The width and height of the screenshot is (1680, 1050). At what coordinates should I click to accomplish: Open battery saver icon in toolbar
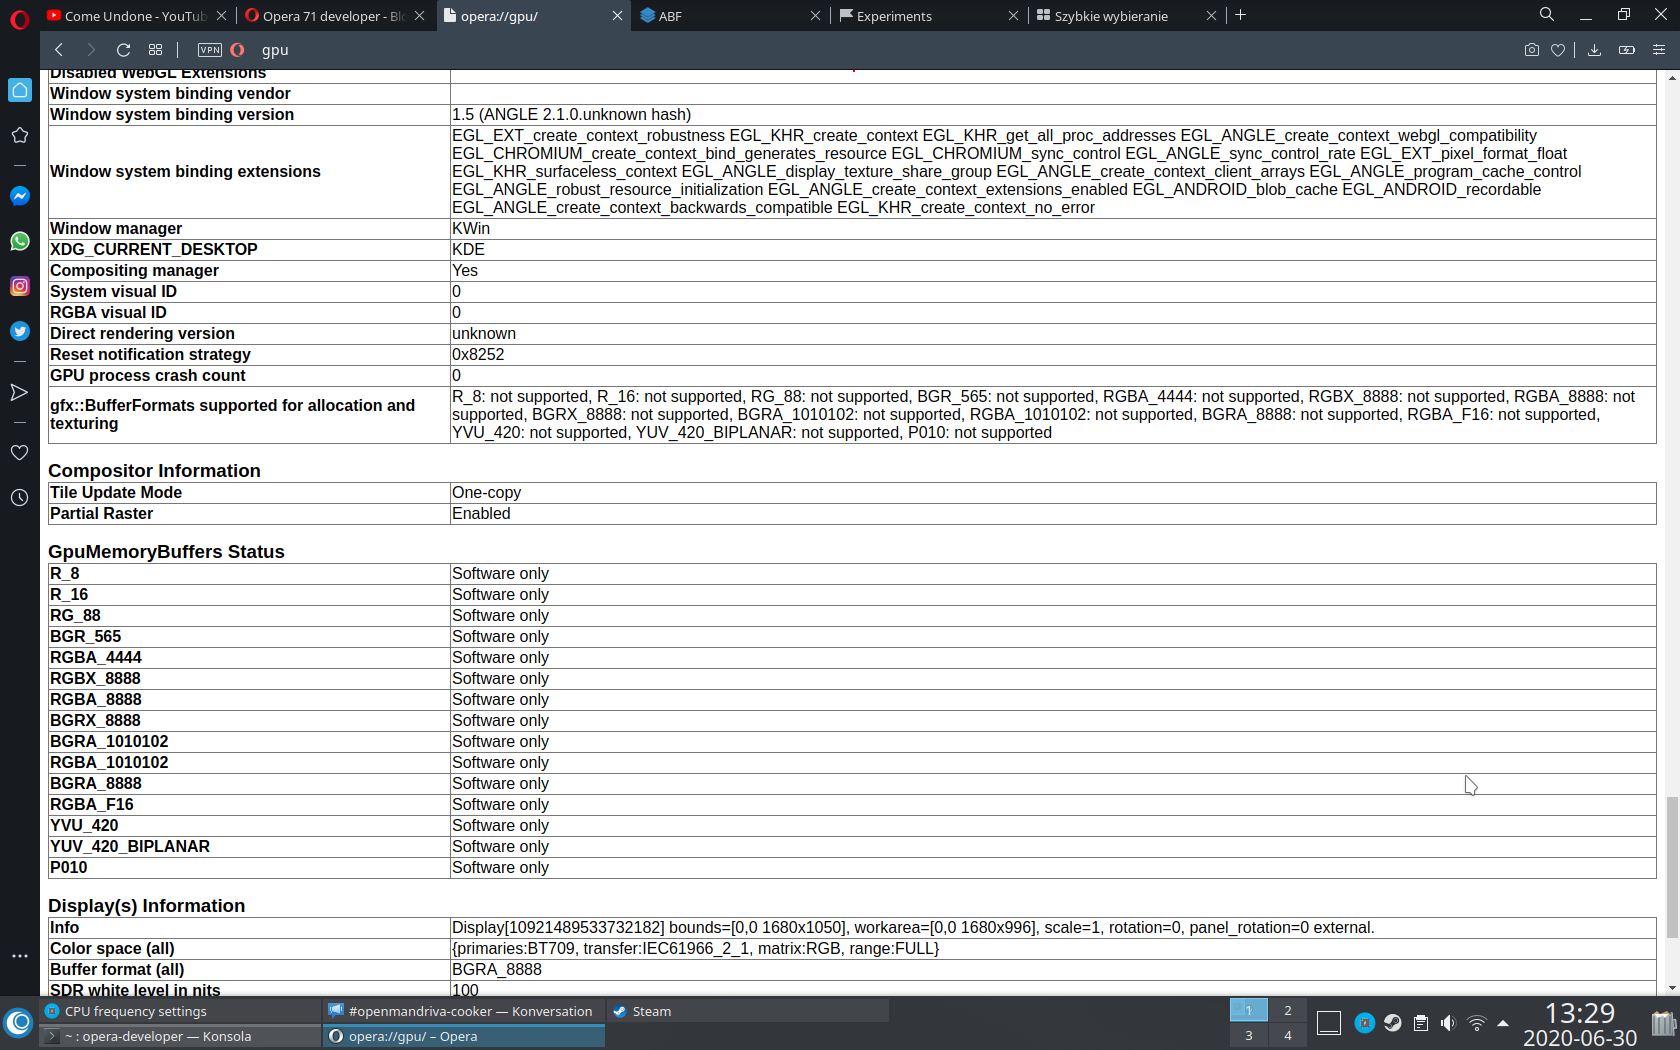click(x=1627, y=50)
